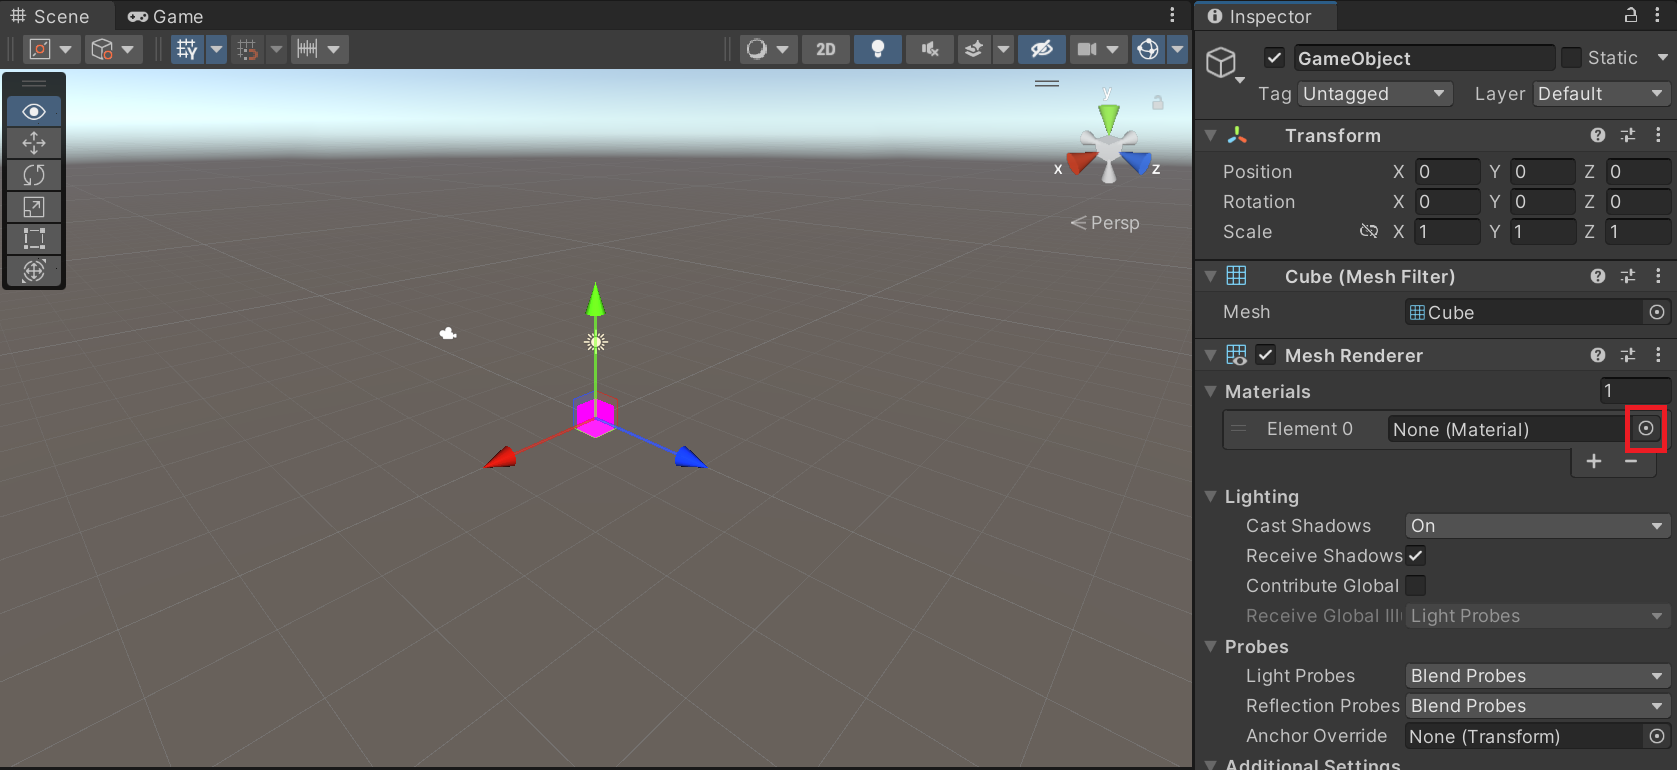
Task: Click the scene orientation gizmo lock icon
Action: (x=1157, y=103)
